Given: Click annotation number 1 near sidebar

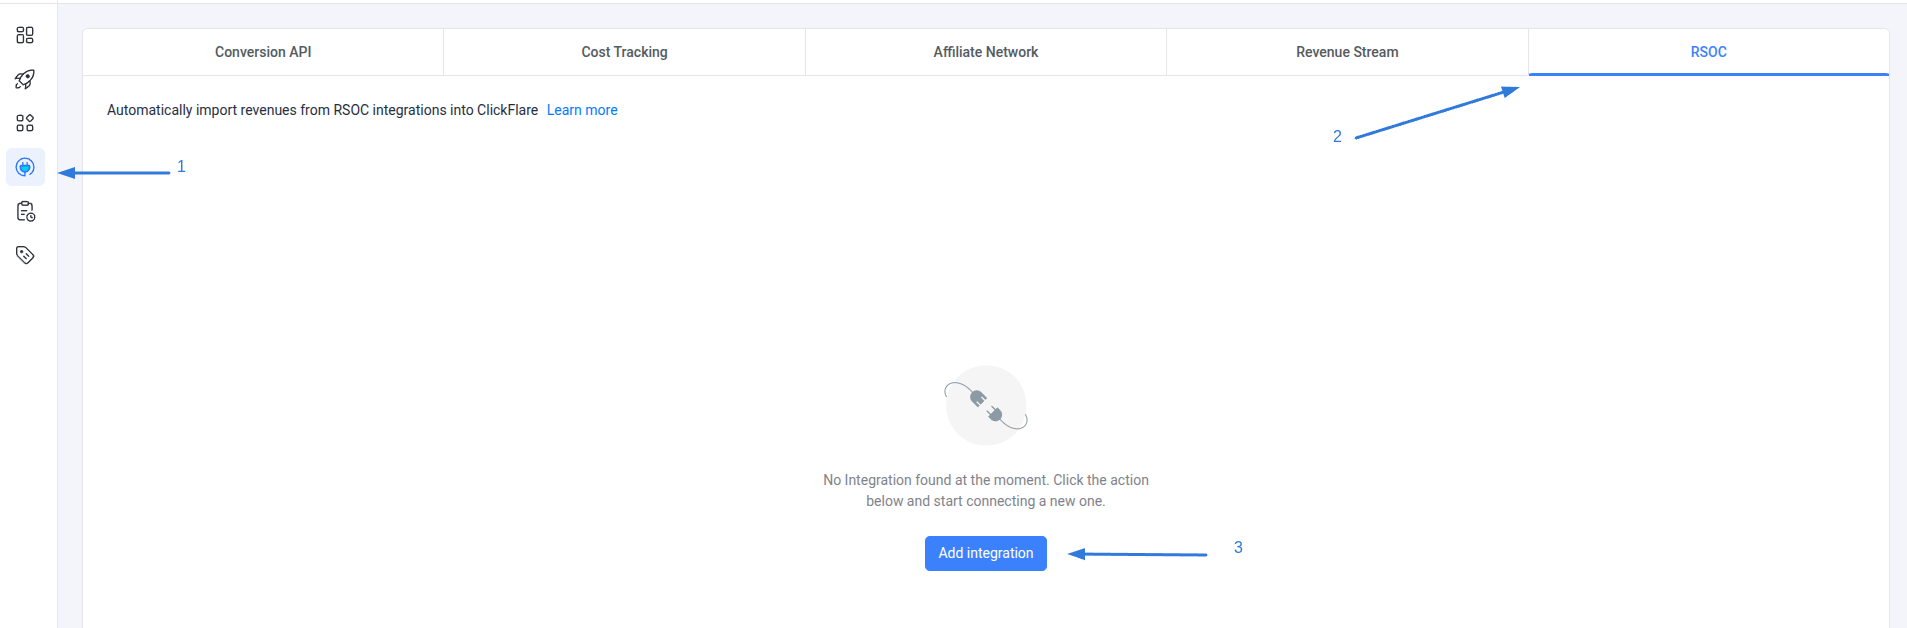Looking at the screenshot, I should pyautogui.click(x=181, y=166).
